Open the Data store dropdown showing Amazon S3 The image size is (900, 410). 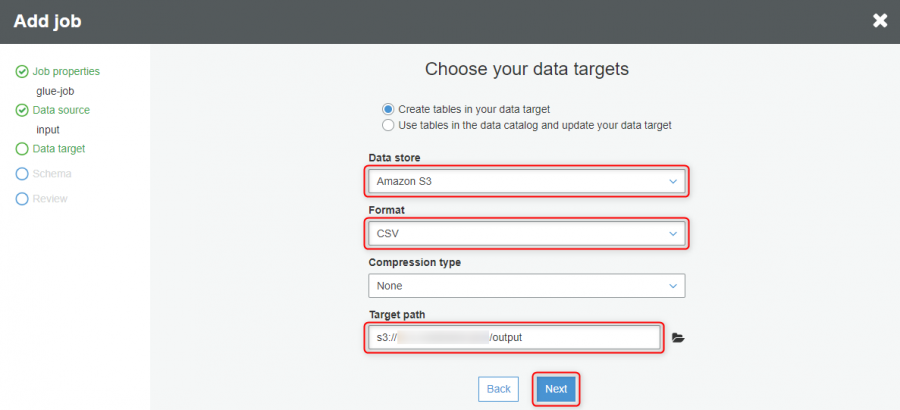[526, 181]
